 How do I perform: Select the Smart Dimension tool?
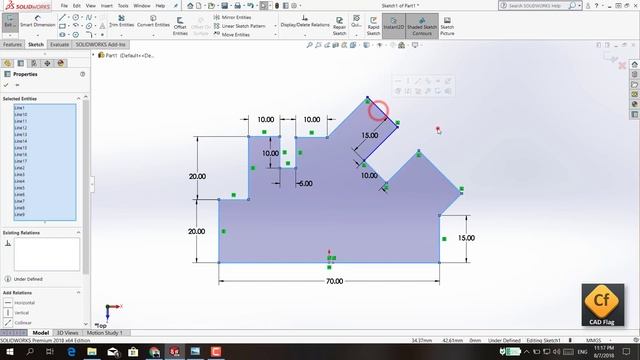tap(38, 21)
